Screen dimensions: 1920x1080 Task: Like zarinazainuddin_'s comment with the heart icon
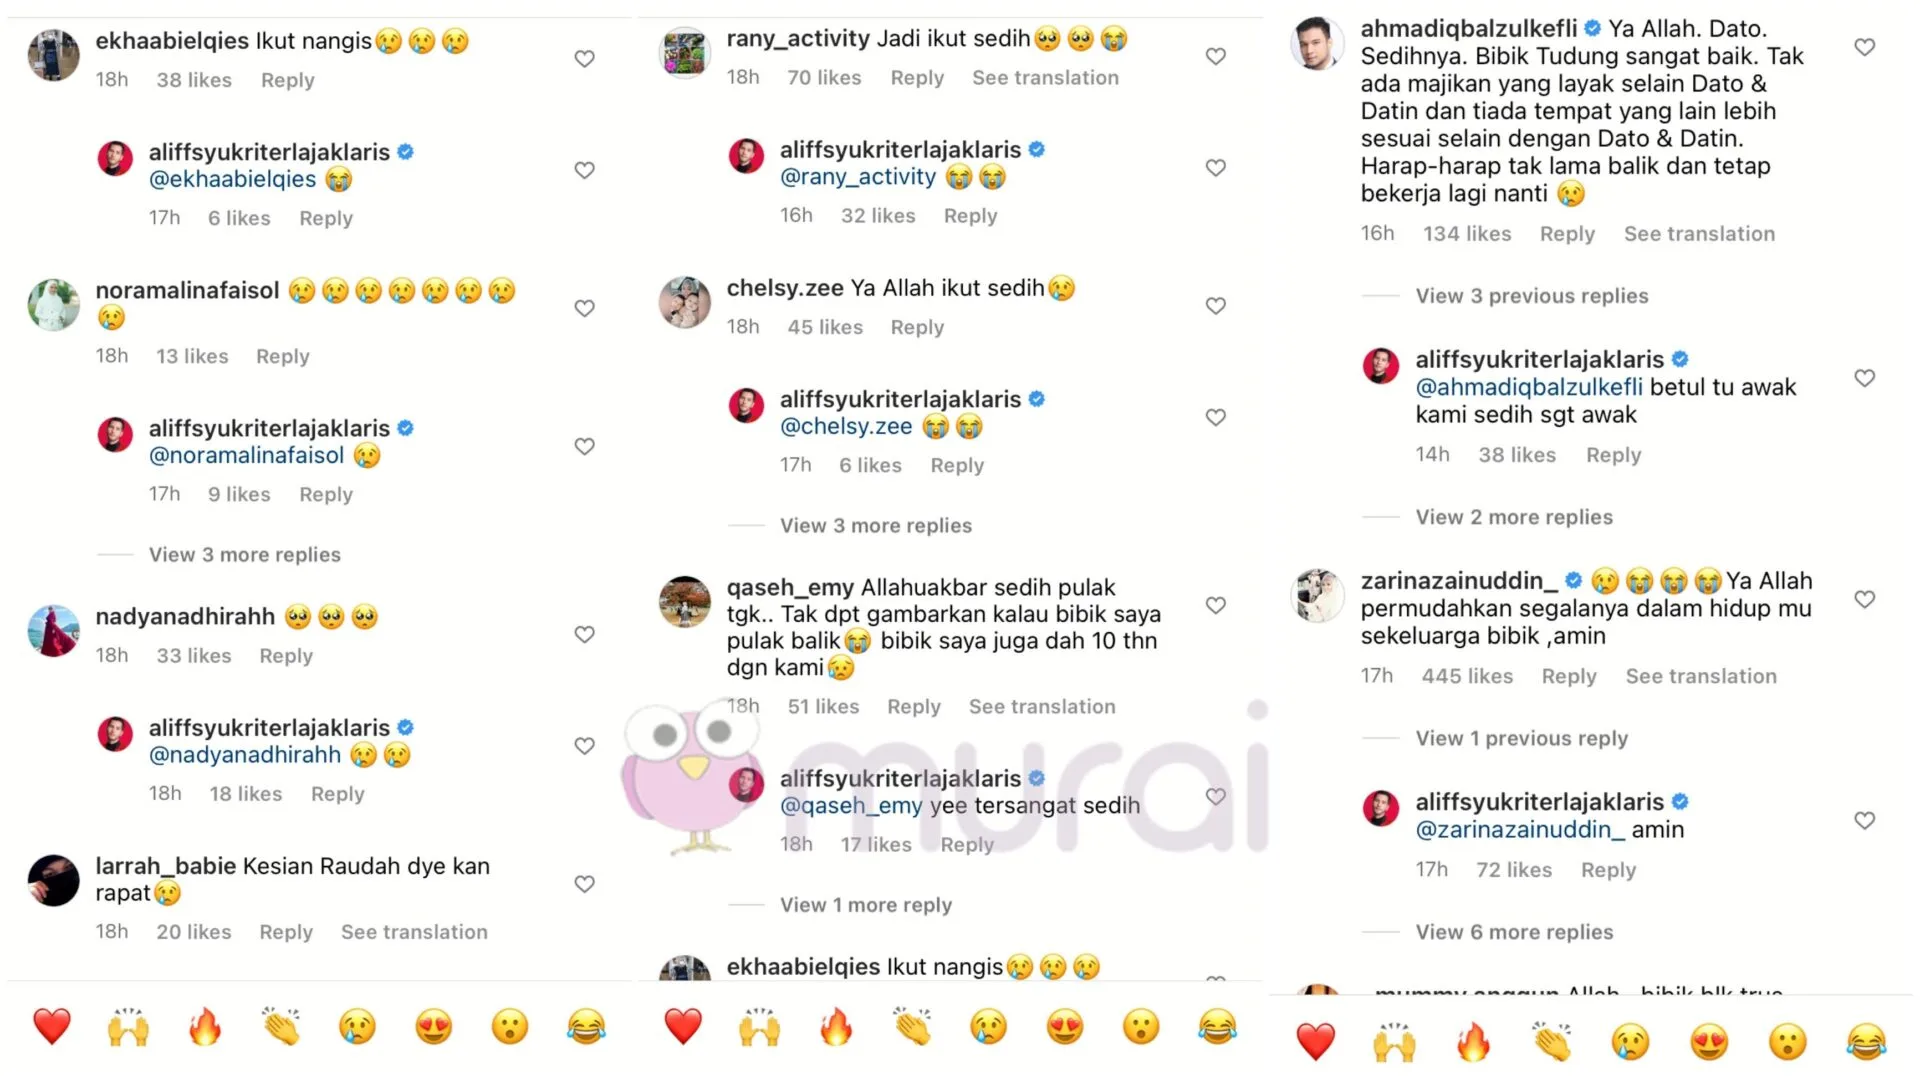(1865, 599)
